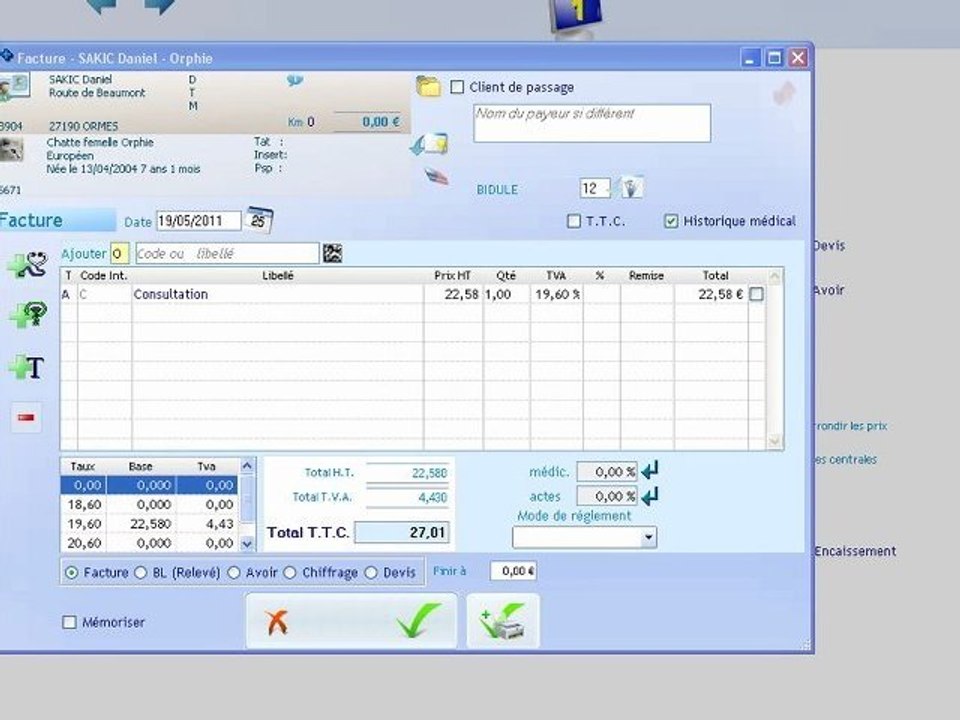Click the Qté cell 1,00

coord(506,294)
